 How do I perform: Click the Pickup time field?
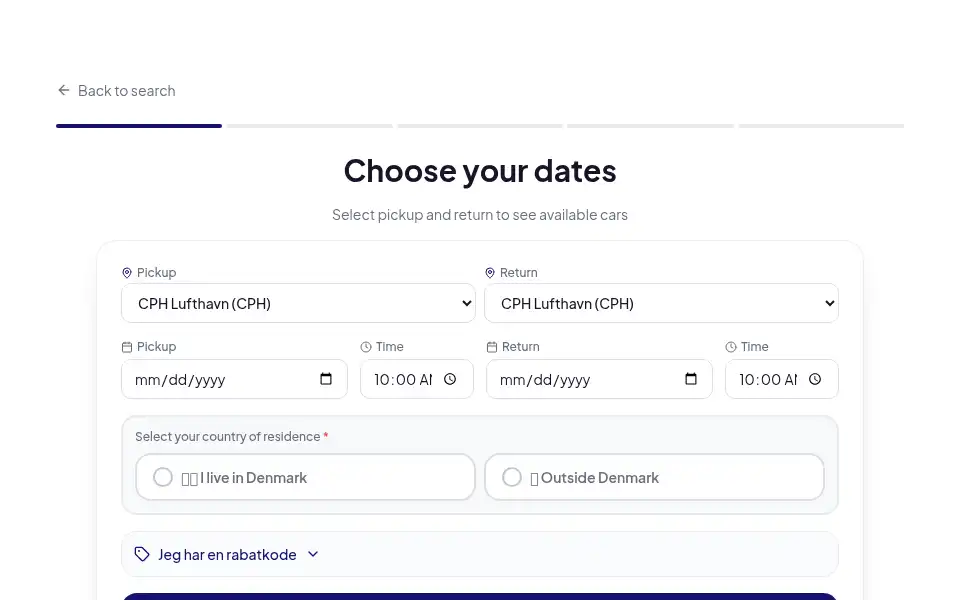(416, 379)
